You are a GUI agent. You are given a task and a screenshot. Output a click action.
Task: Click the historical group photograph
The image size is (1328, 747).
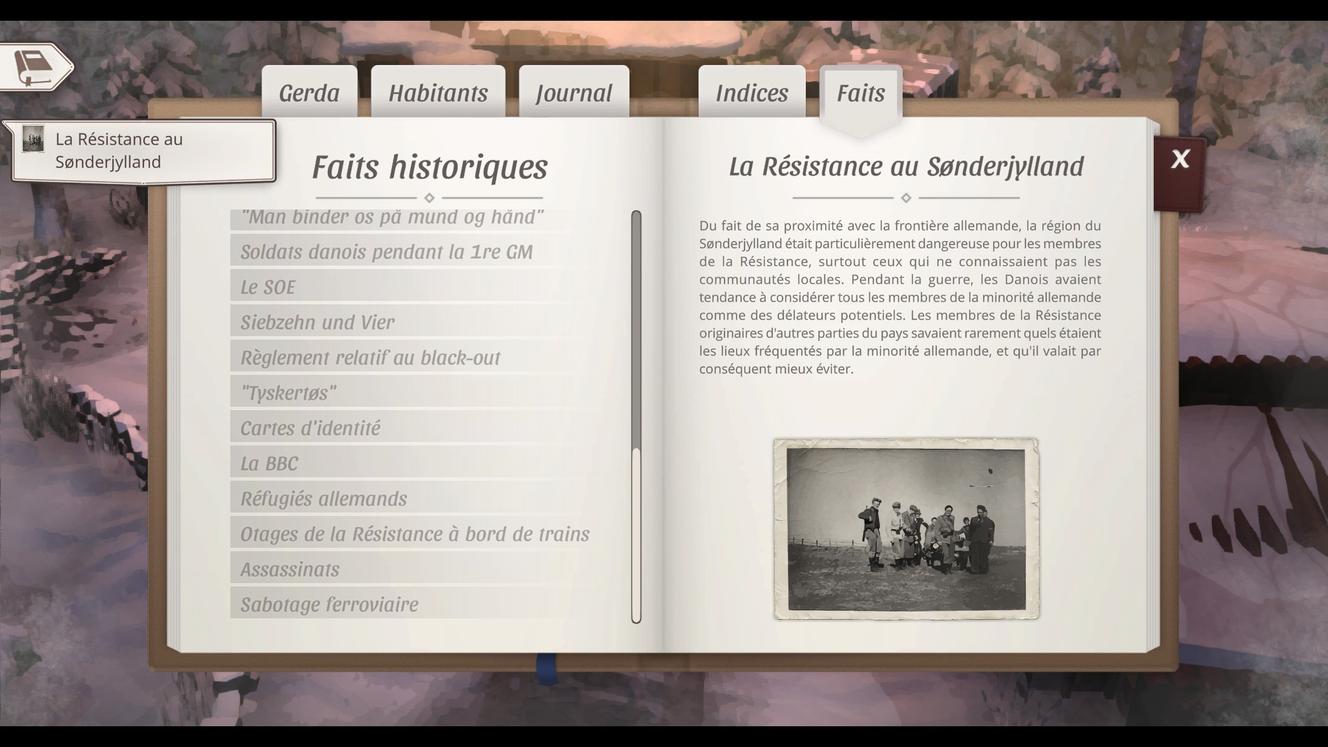pos(906,529)
